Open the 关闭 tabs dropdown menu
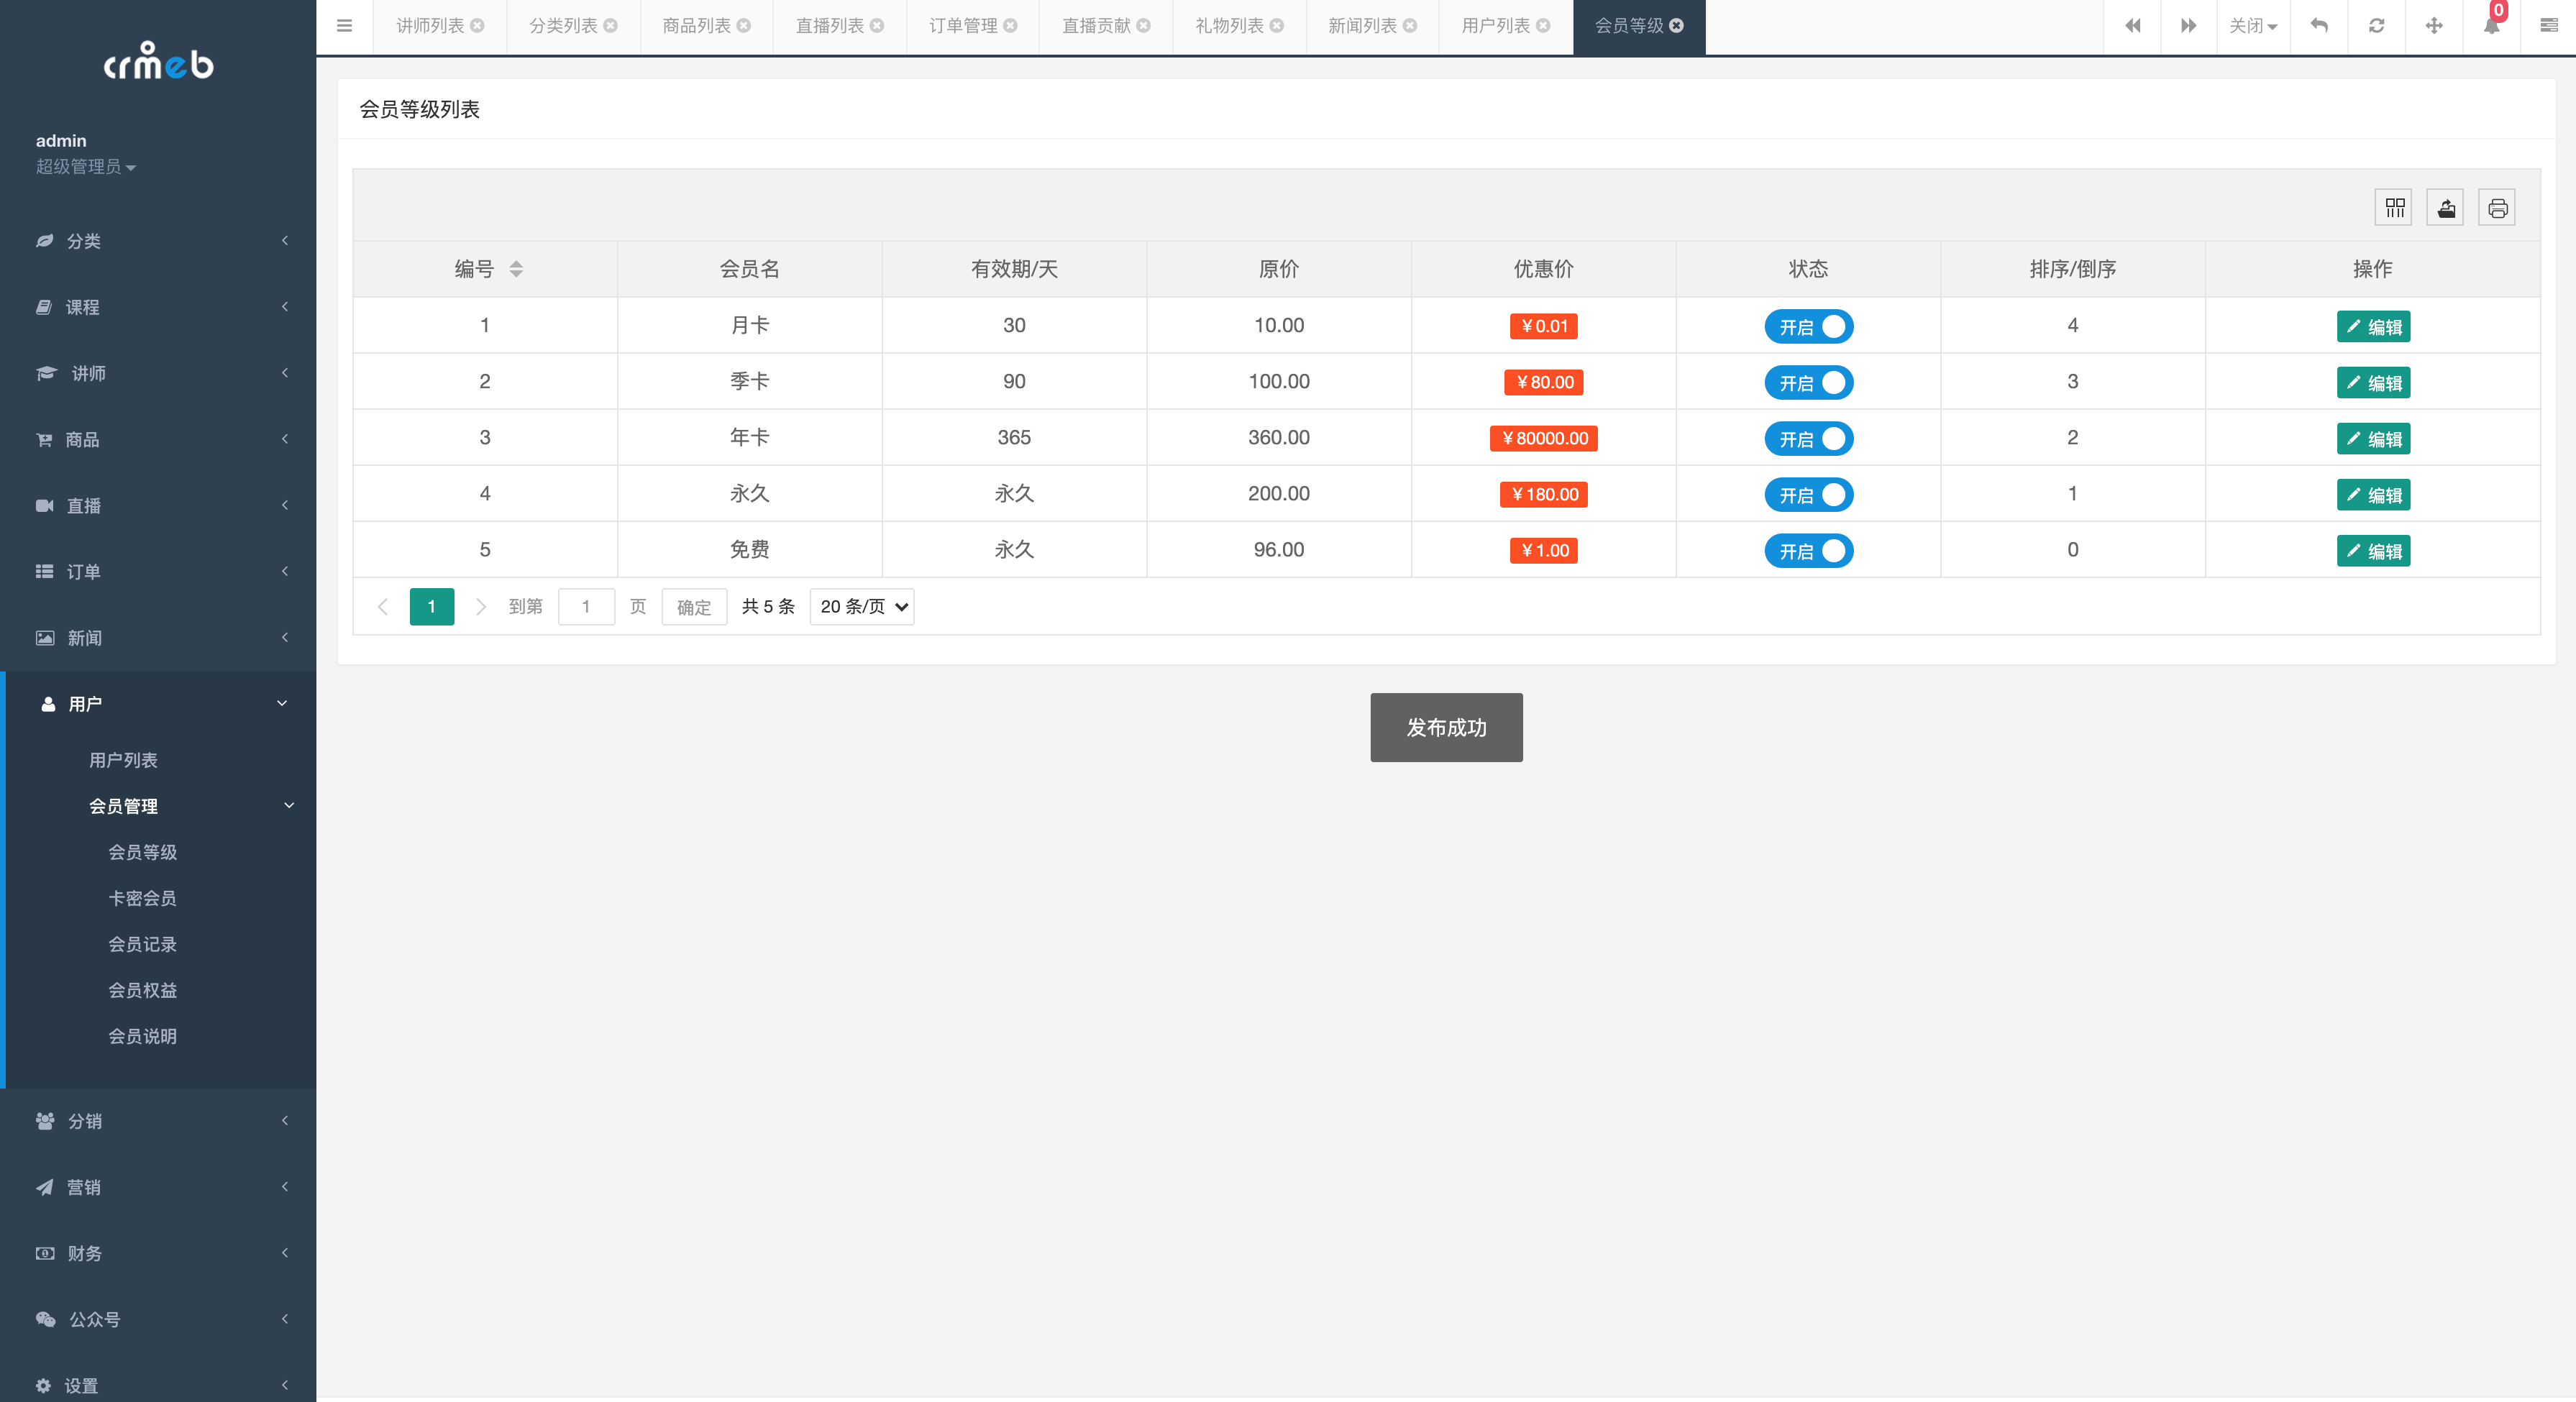2576x1402 pixels. coord(2252,26)
